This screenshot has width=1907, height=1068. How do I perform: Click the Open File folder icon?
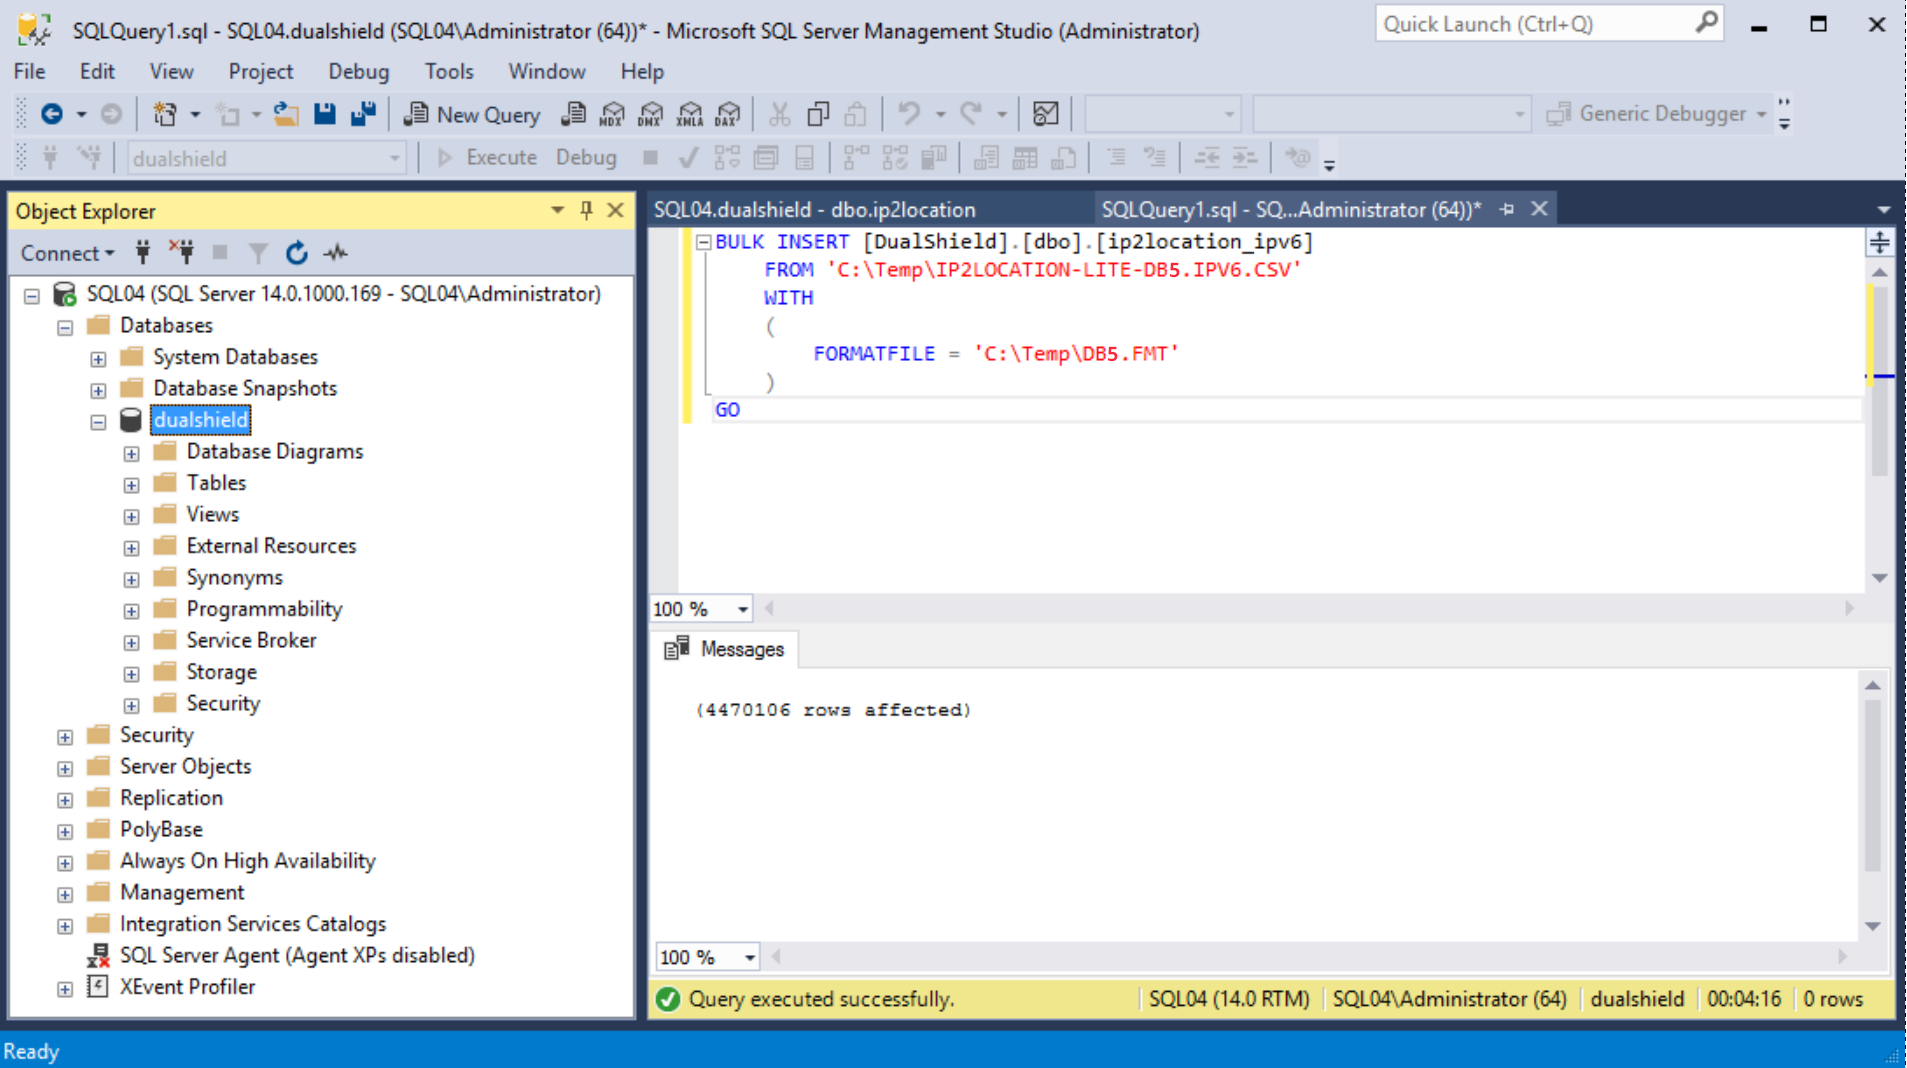[286, 115]
